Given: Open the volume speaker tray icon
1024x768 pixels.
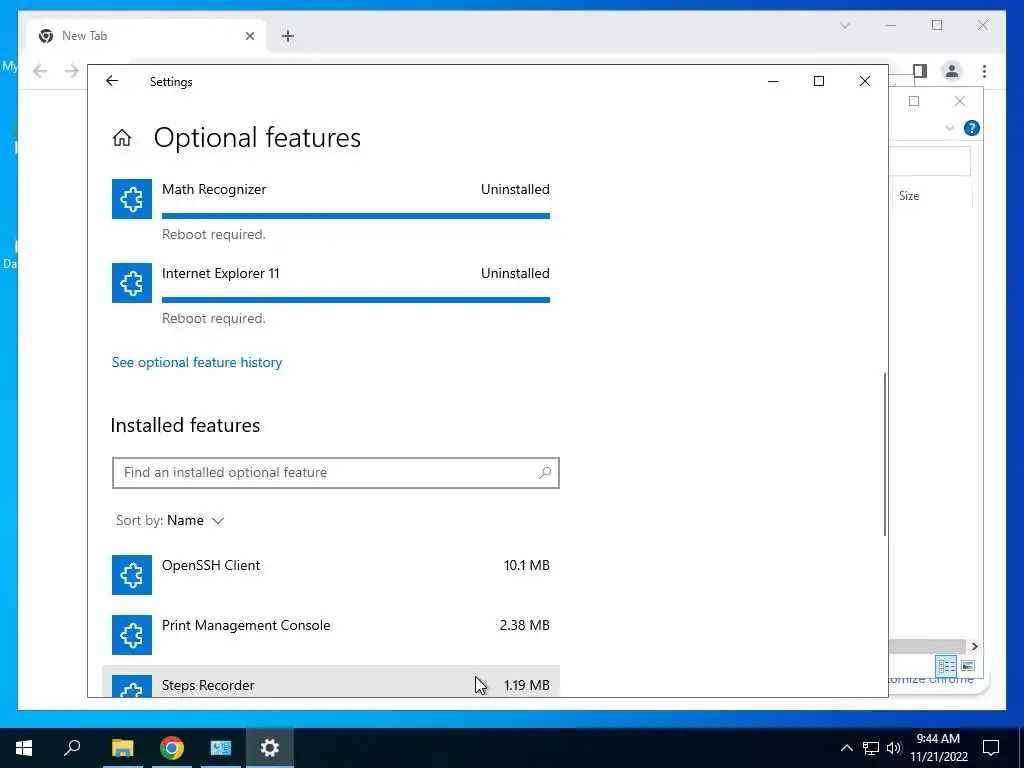Looking at the screenshot, I should click(x=894, y=748).
